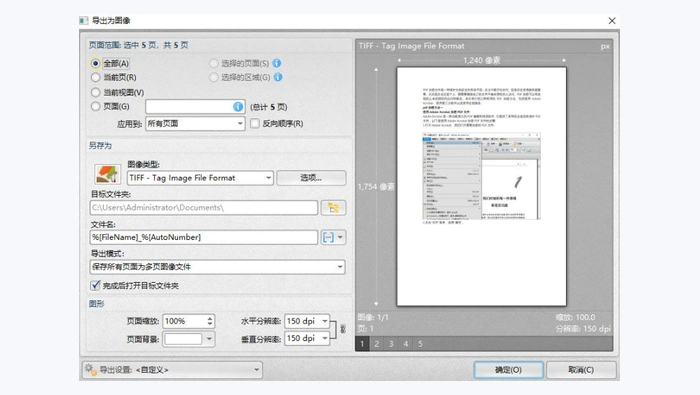This screenshot has width=700, height=395.
Task: Click the info icon beside 选择的区域(G)
Action: [278, 77]
